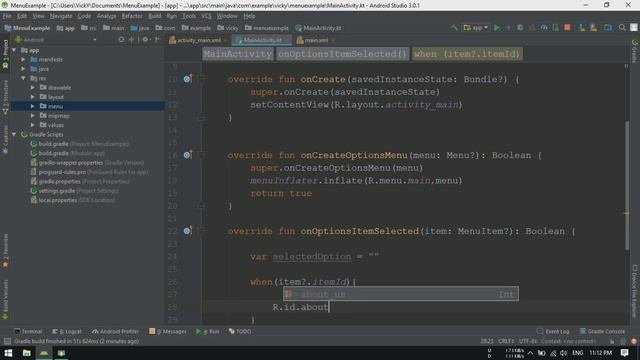The width and height of the screenshot is (640, 360).
Task: Click override gutter icon beside onCreateOptionsMenu
Action: [187, 155]
